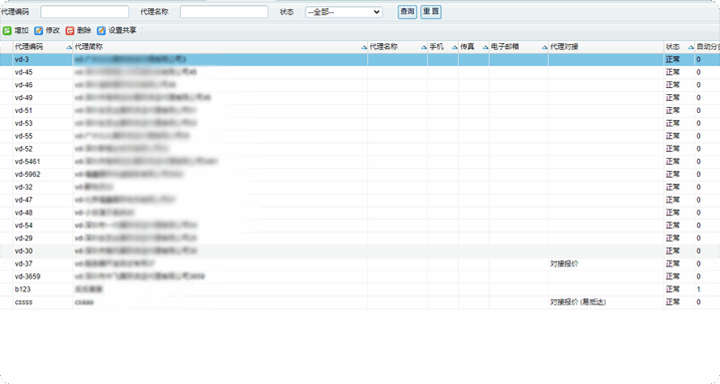720x384 pixels.
Task: Sort by 传真 column arrow
Action: point(485,47)
